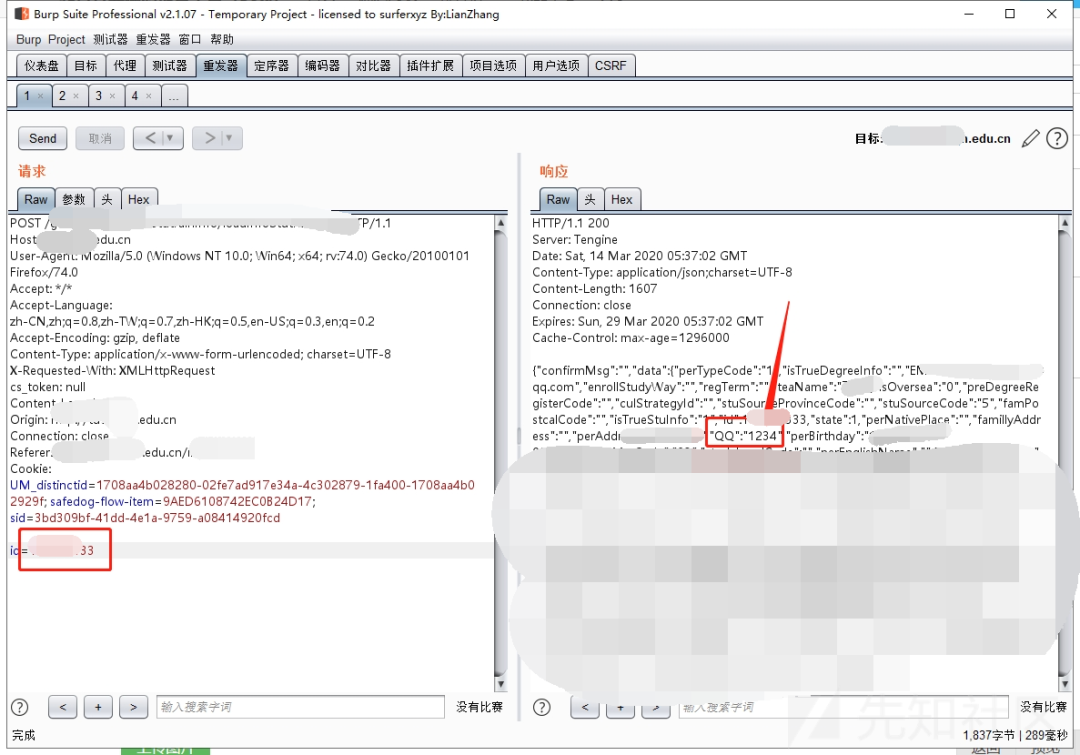Switch to the 代理 tab

click(x=125, y=65)
